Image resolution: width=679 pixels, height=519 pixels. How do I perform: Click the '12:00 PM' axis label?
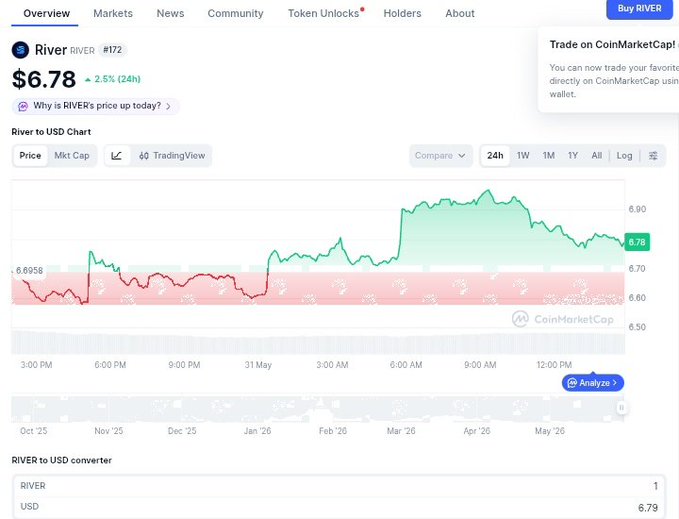click(x=554, y=365)
